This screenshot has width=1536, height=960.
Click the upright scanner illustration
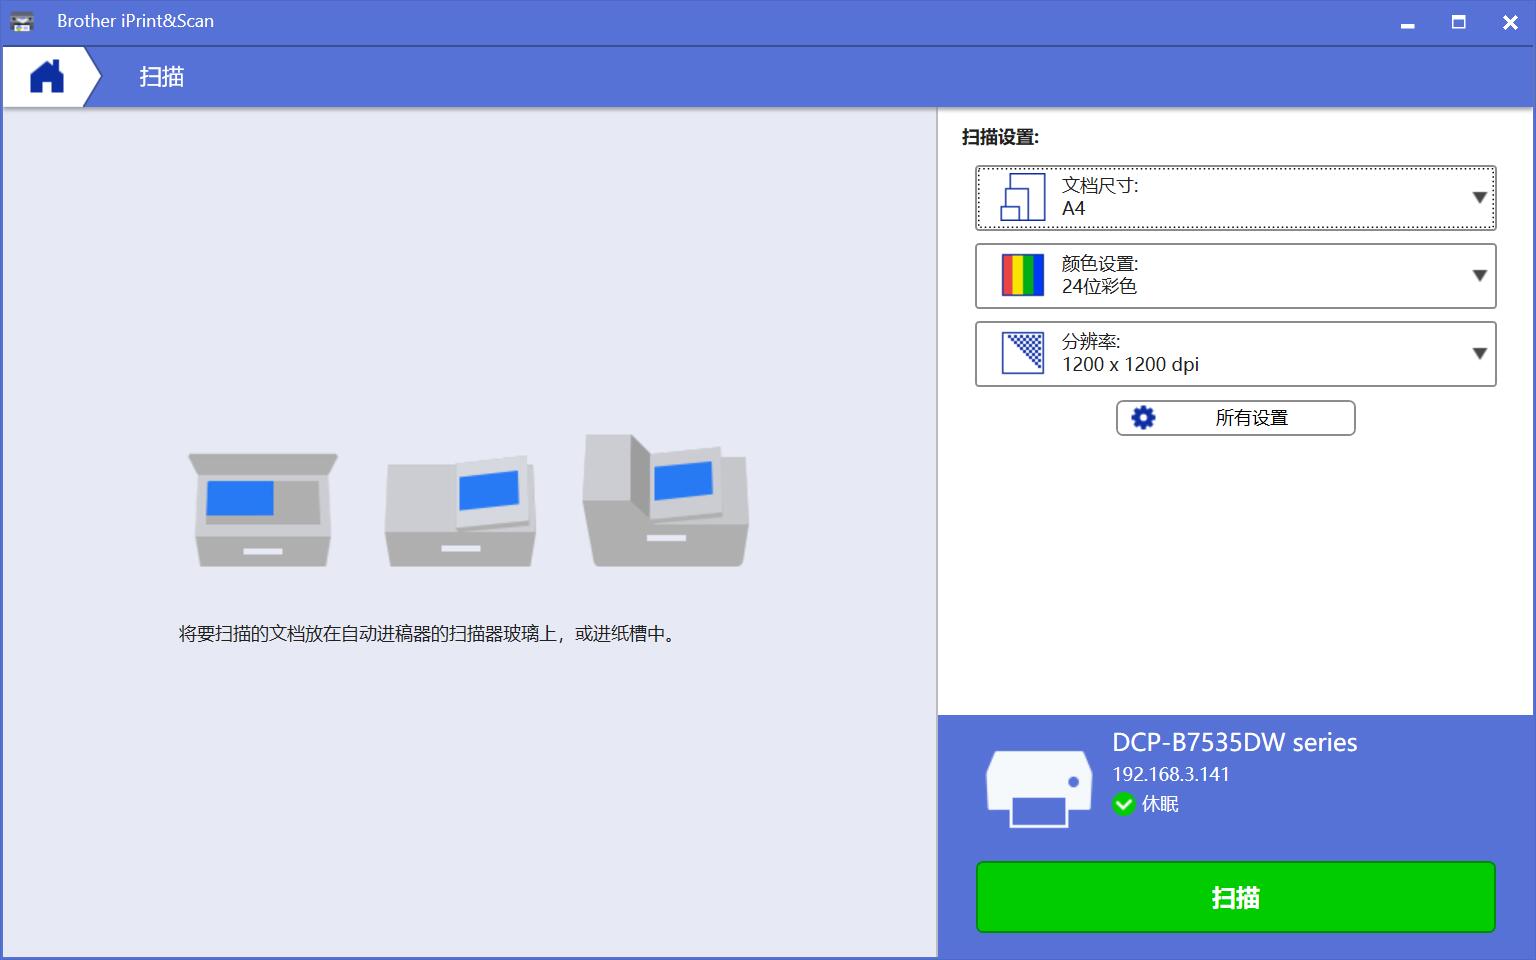[x=665, y=500]
